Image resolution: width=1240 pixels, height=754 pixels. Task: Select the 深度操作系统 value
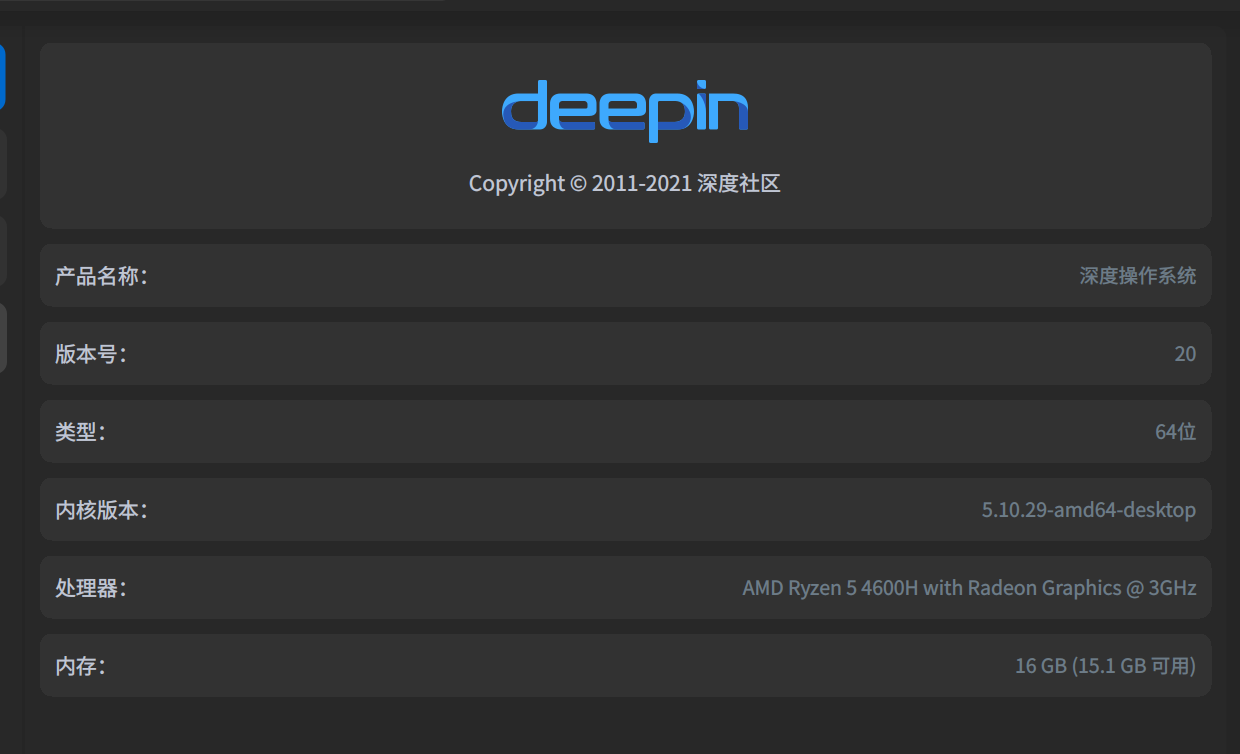tap(1138, 276)
